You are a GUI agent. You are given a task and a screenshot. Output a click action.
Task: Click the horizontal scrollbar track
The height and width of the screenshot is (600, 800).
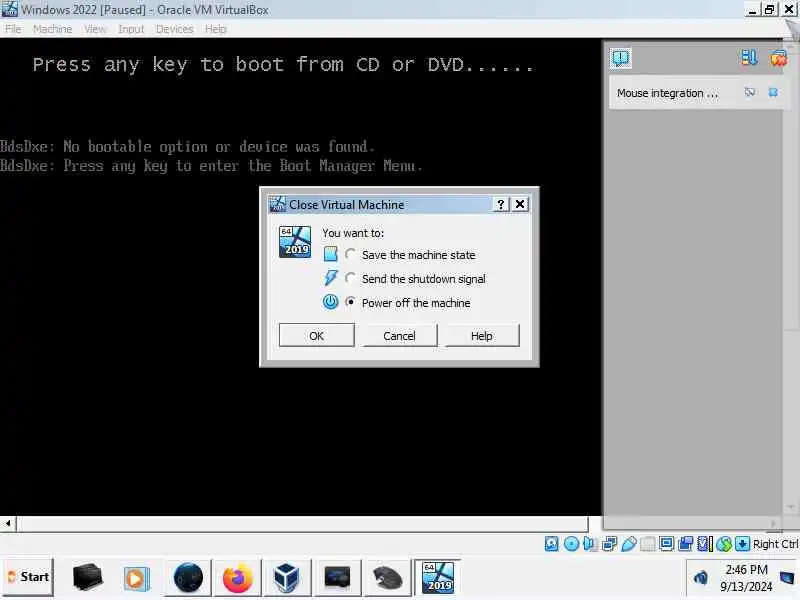click(x=303, y=523)
